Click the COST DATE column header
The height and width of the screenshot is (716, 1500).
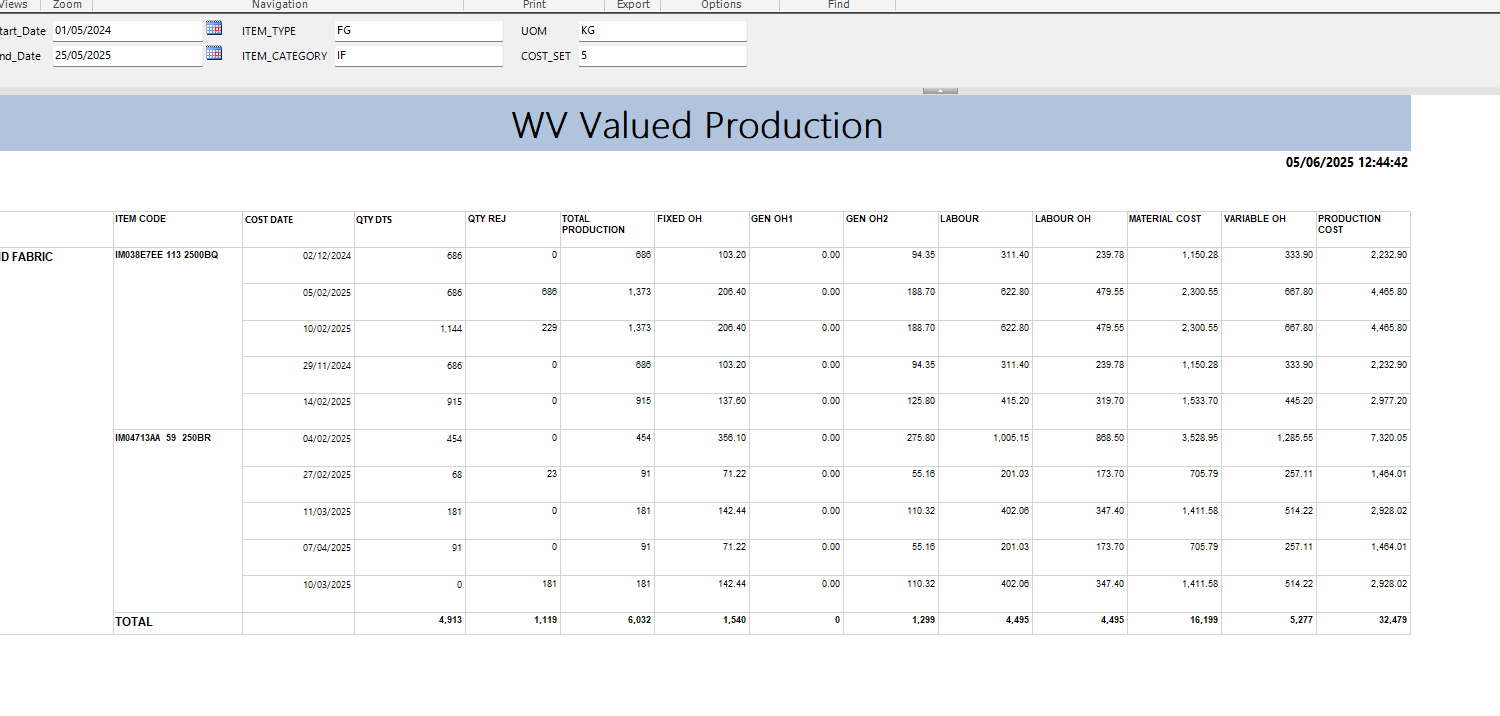[x=269, y=220]
